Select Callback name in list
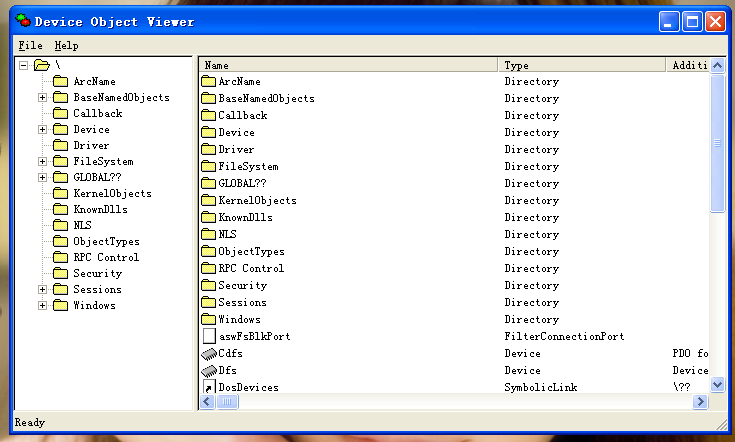This screenshot has width=735, height=442. [243, 115]
